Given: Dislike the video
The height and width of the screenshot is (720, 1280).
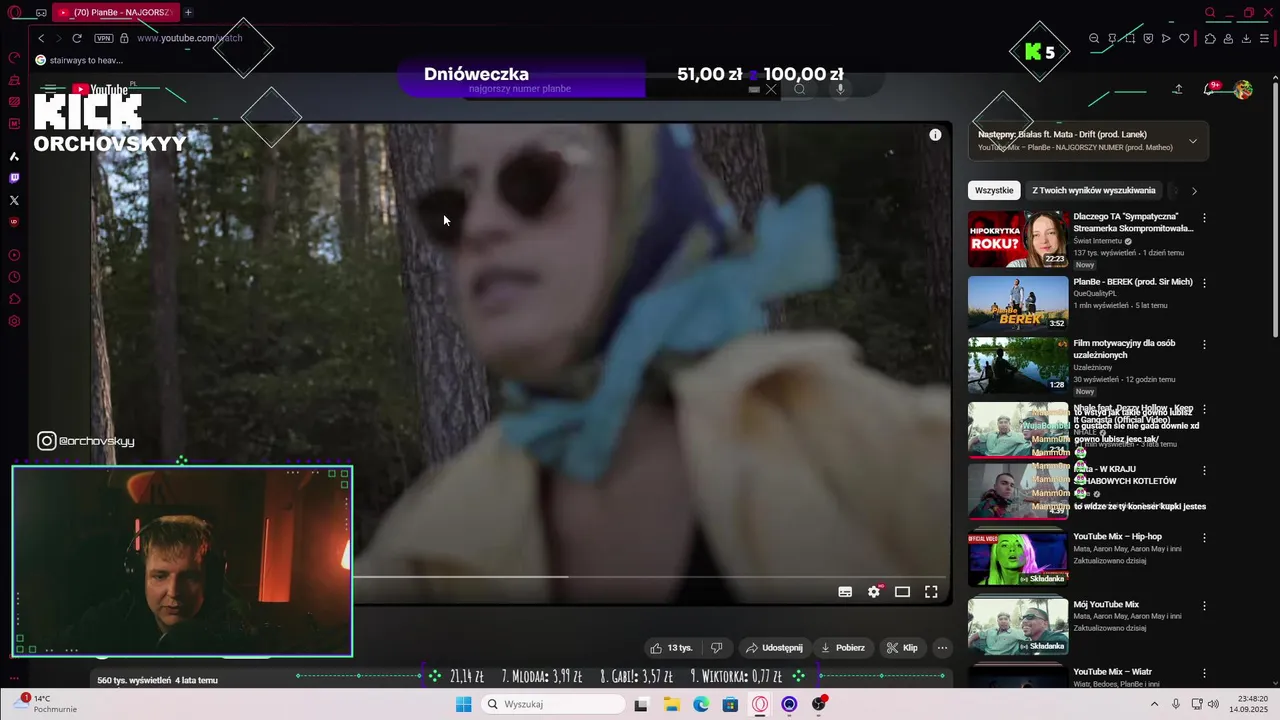Looking at the screenshot, I should (x=716, y=648).
